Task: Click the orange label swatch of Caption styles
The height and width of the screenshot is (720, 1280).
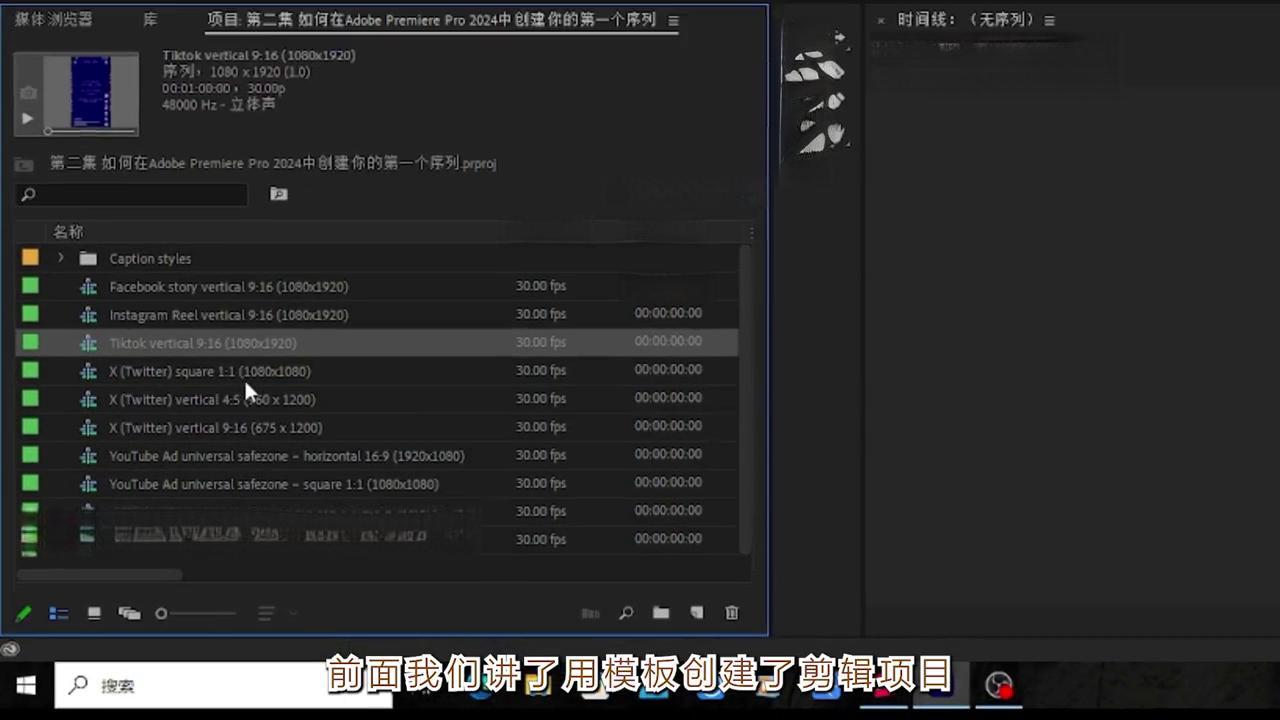Action: click(30, 258)
